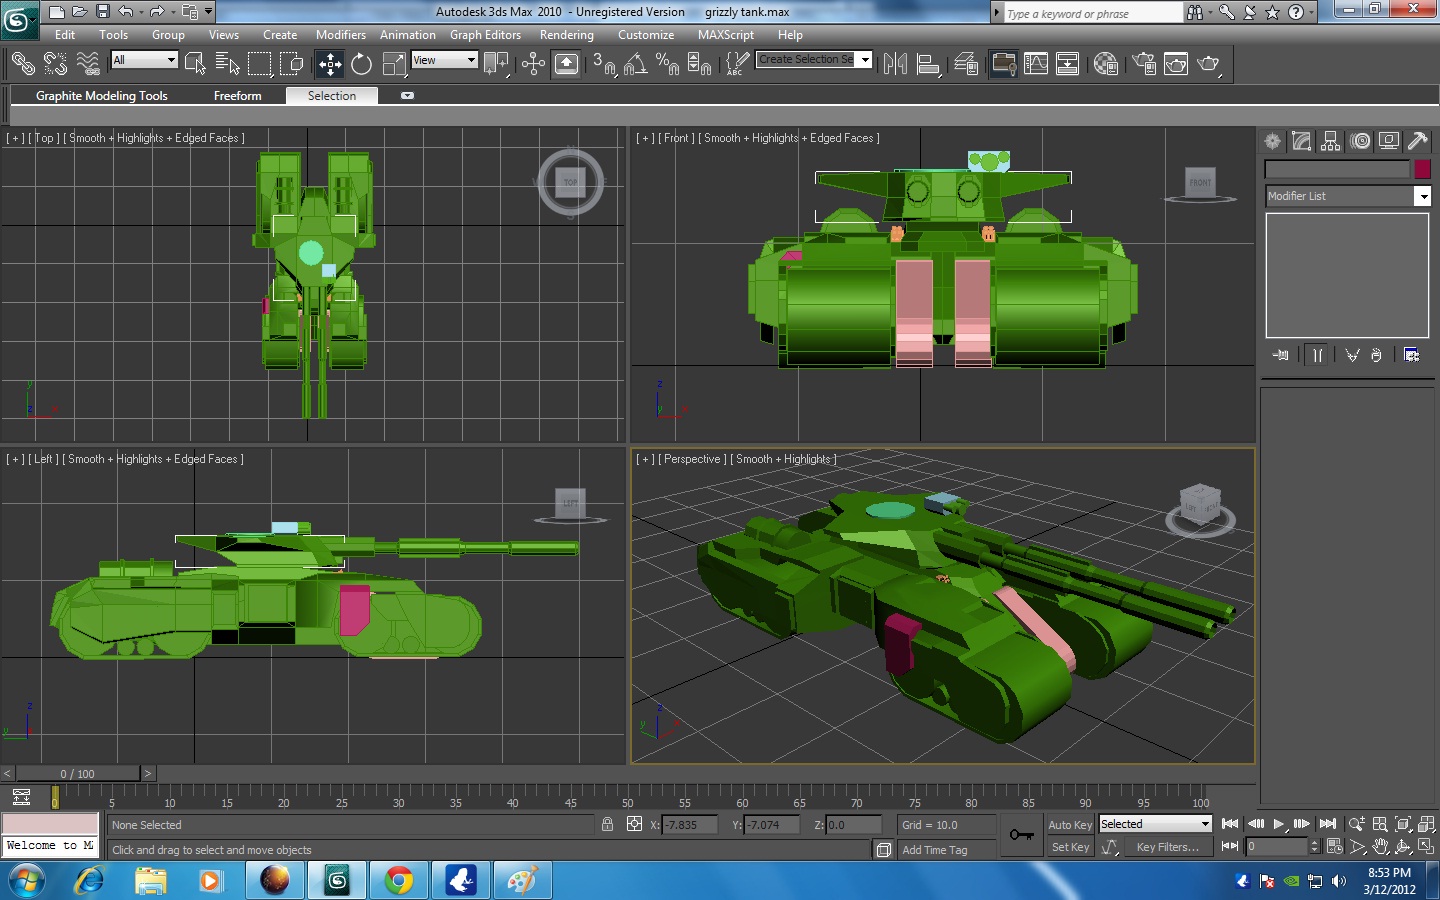Open the key filter Selected dropdown

tap(1155, 824)
